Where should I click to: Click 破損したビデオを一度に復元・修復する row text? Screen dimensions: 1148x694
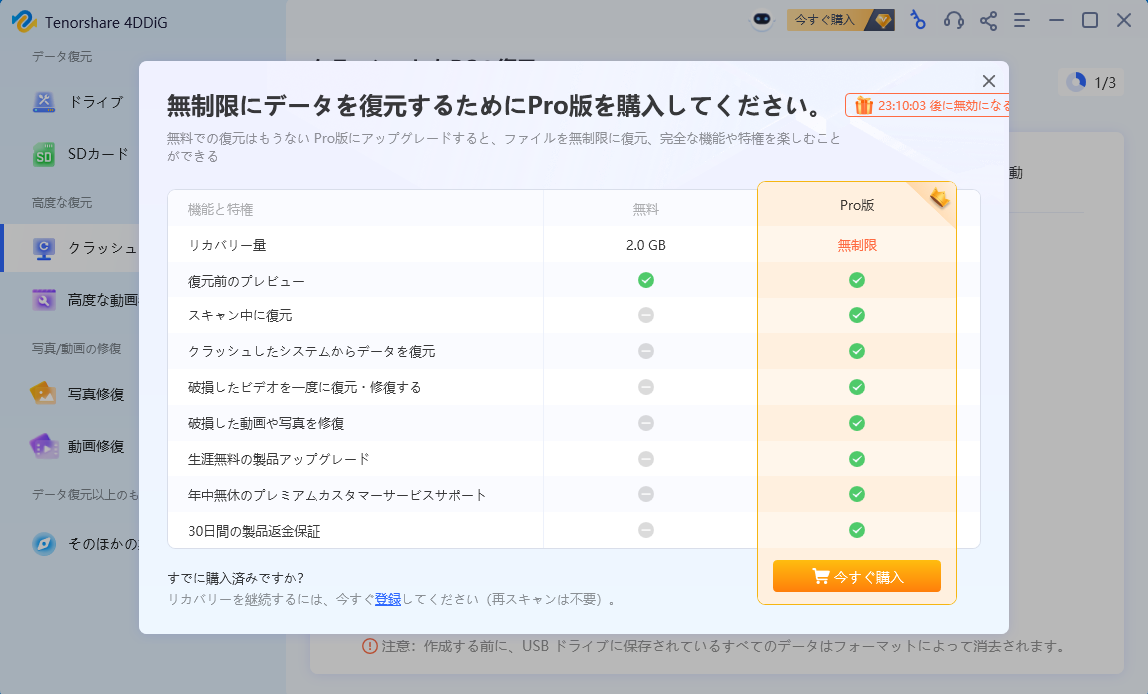pos(305,387)
